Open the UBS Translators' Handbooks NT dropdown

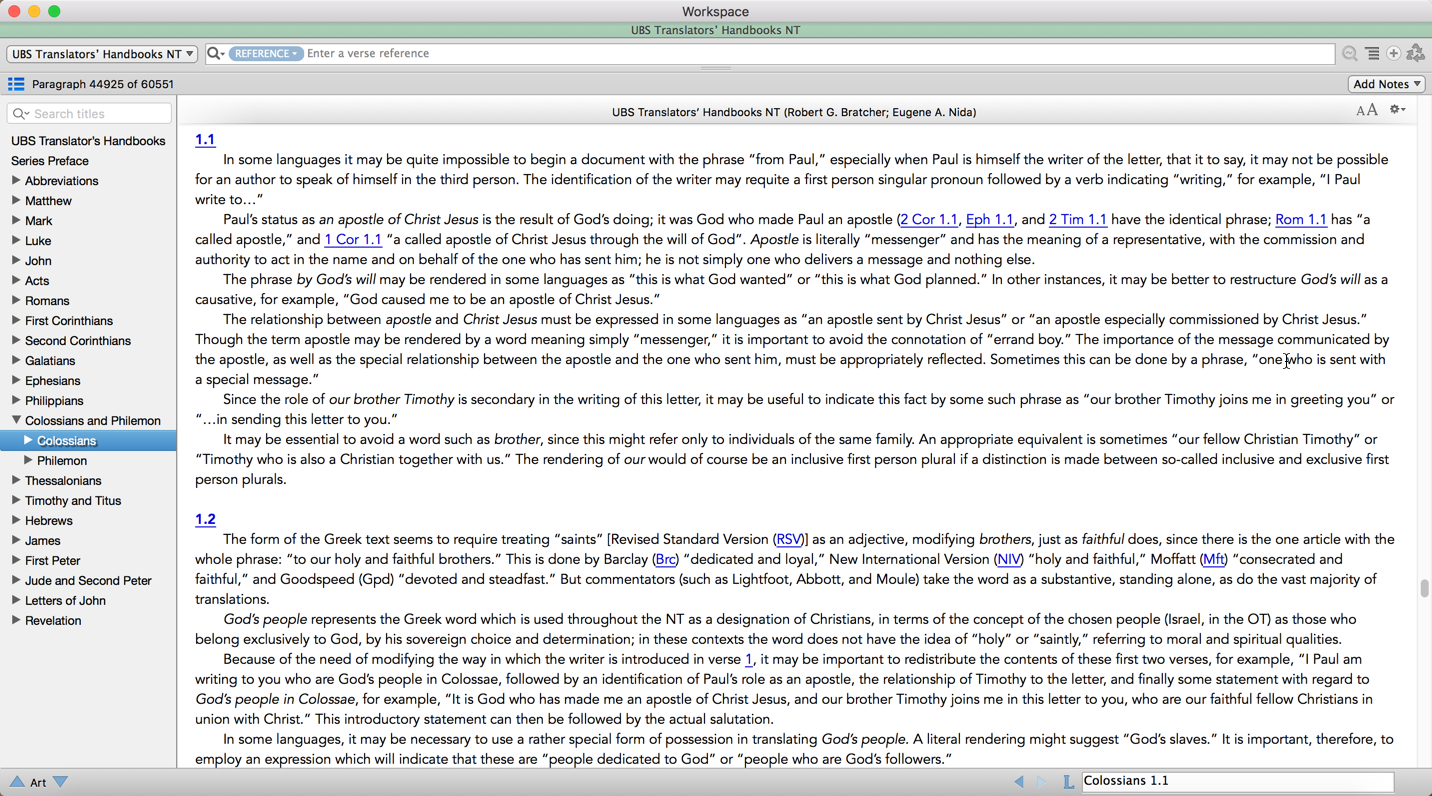pos(101,54)
